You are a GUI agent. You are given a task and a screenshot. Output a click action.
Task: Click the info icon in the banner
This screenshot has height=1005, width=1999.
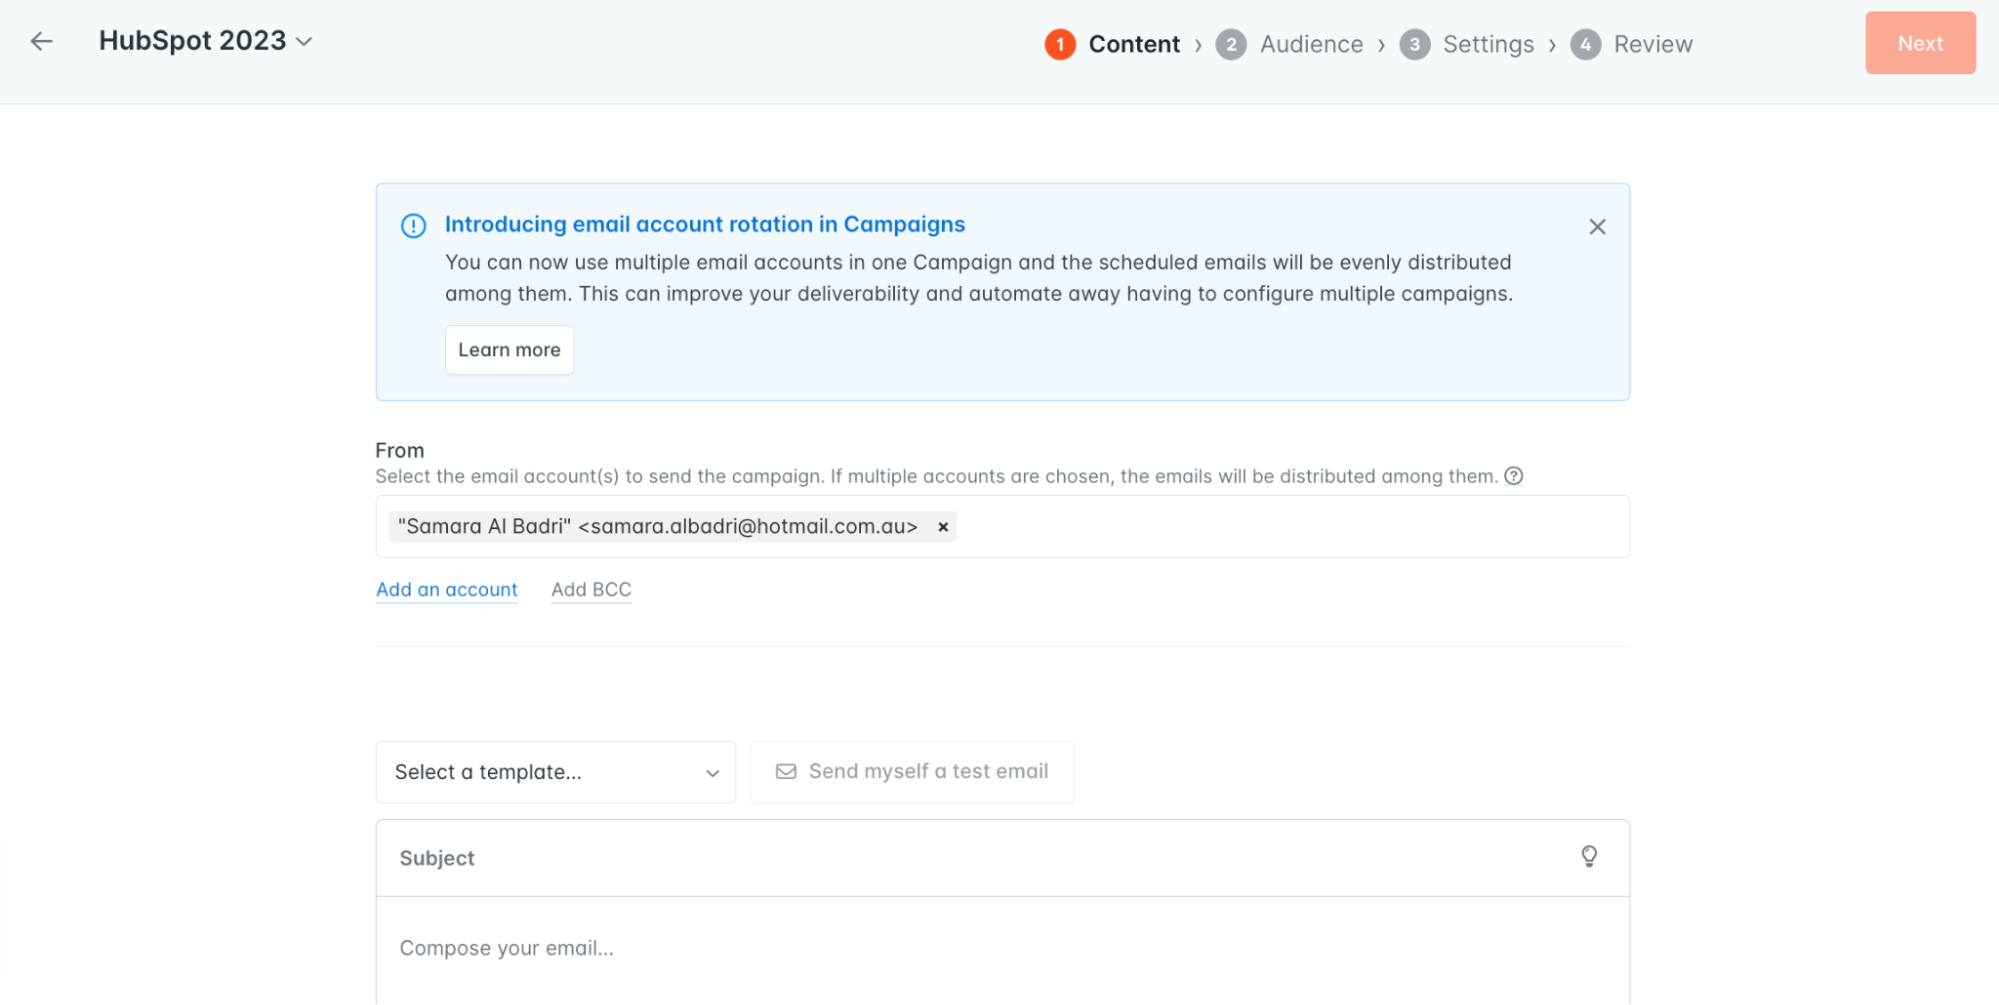413,226
